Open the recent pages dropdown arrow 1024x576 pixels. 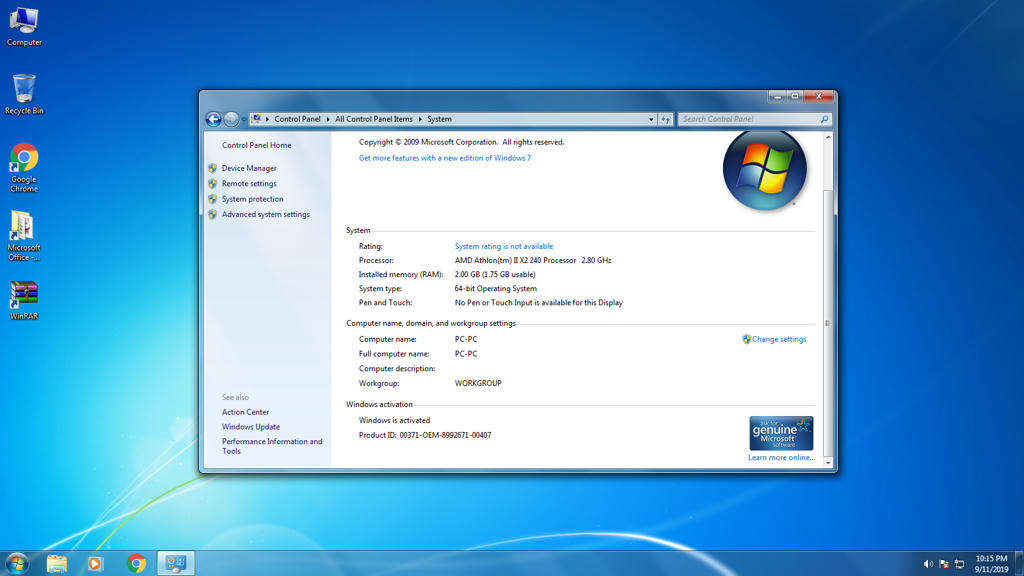pos(244,120)
